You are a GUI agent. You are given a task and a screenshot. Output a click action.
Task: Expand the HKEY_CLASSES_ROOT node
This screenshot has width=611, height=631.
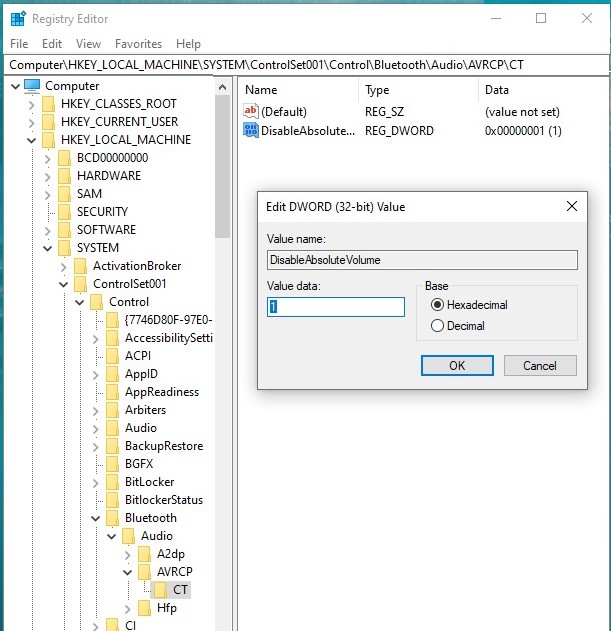(x=31, y=105)
